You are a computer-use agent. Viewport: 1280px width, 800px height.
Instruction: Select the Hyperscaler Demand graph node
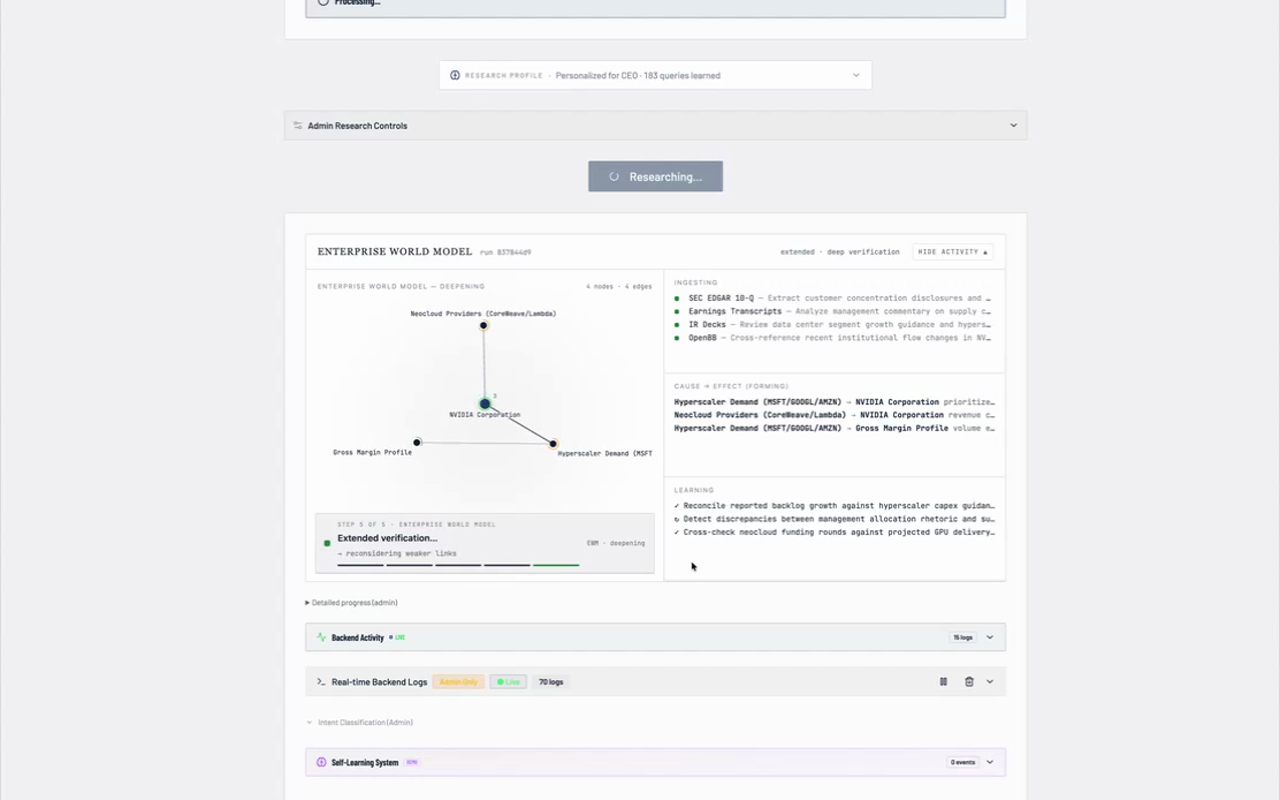[x=553, y=443]
